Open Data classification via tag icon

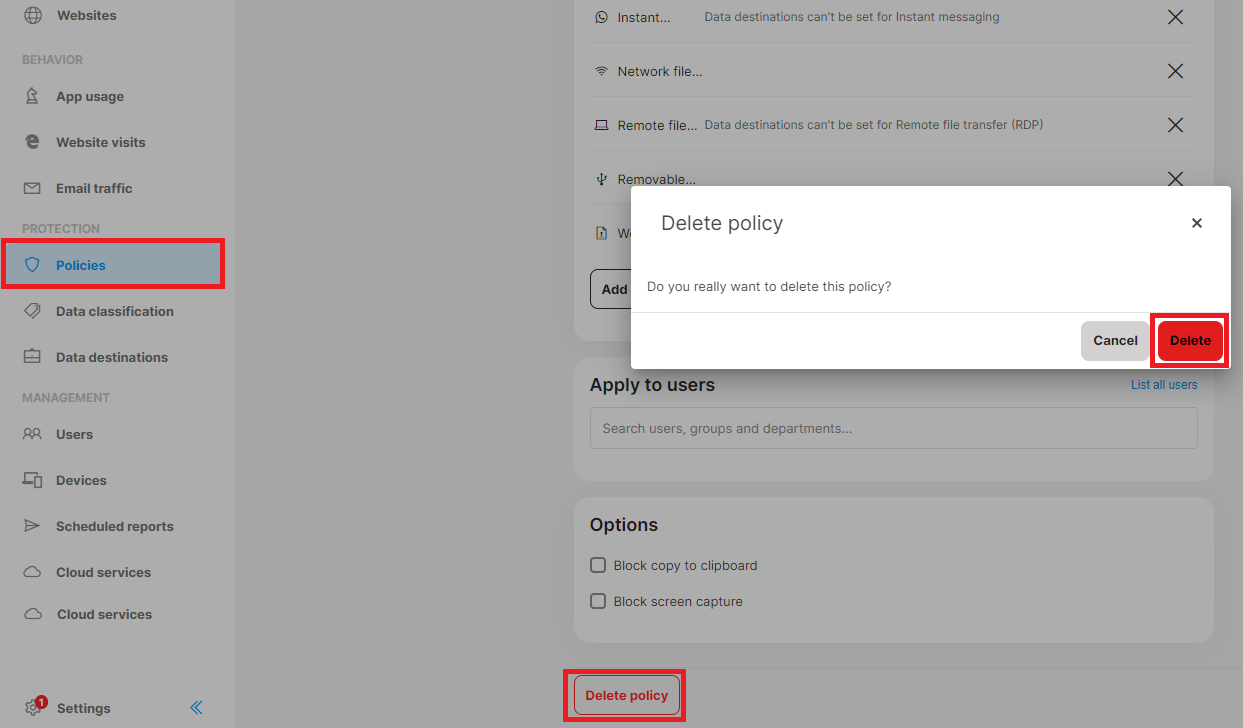tap(31, 310)
